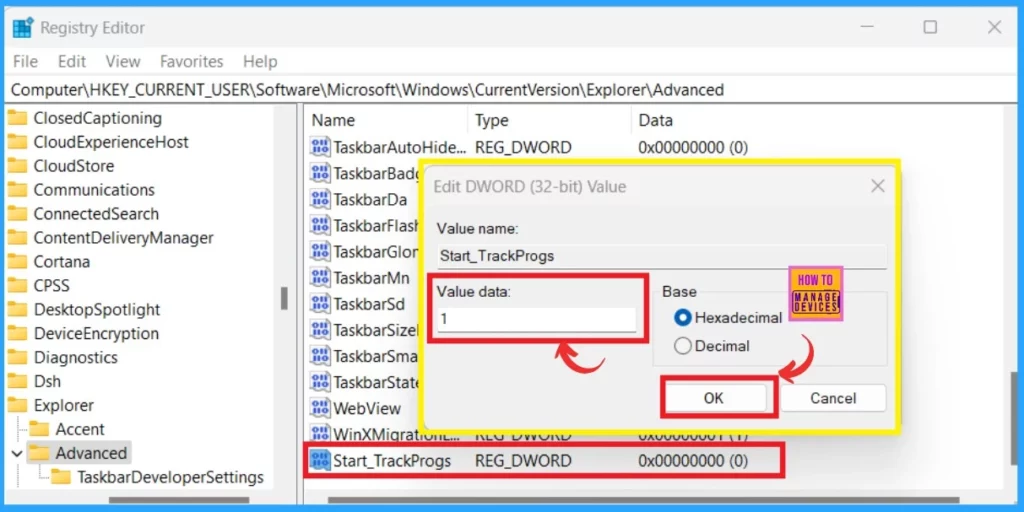The image size is (1024, 512).
Task: Select the Advanced key label
Action: click(91, 453)
